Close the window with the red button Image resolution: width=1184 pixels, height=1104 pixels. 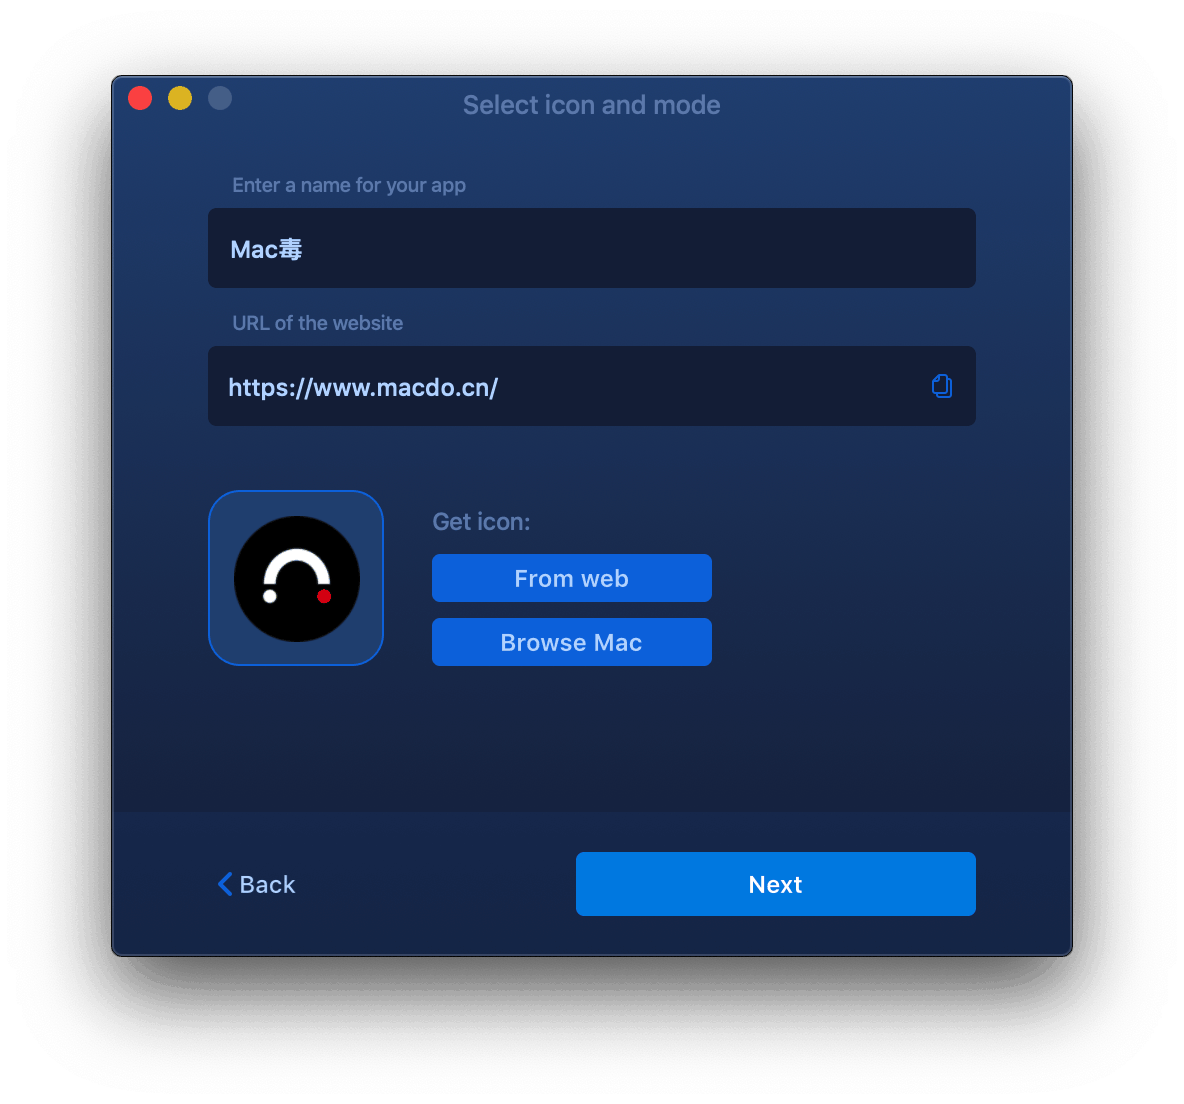point(140,98)
